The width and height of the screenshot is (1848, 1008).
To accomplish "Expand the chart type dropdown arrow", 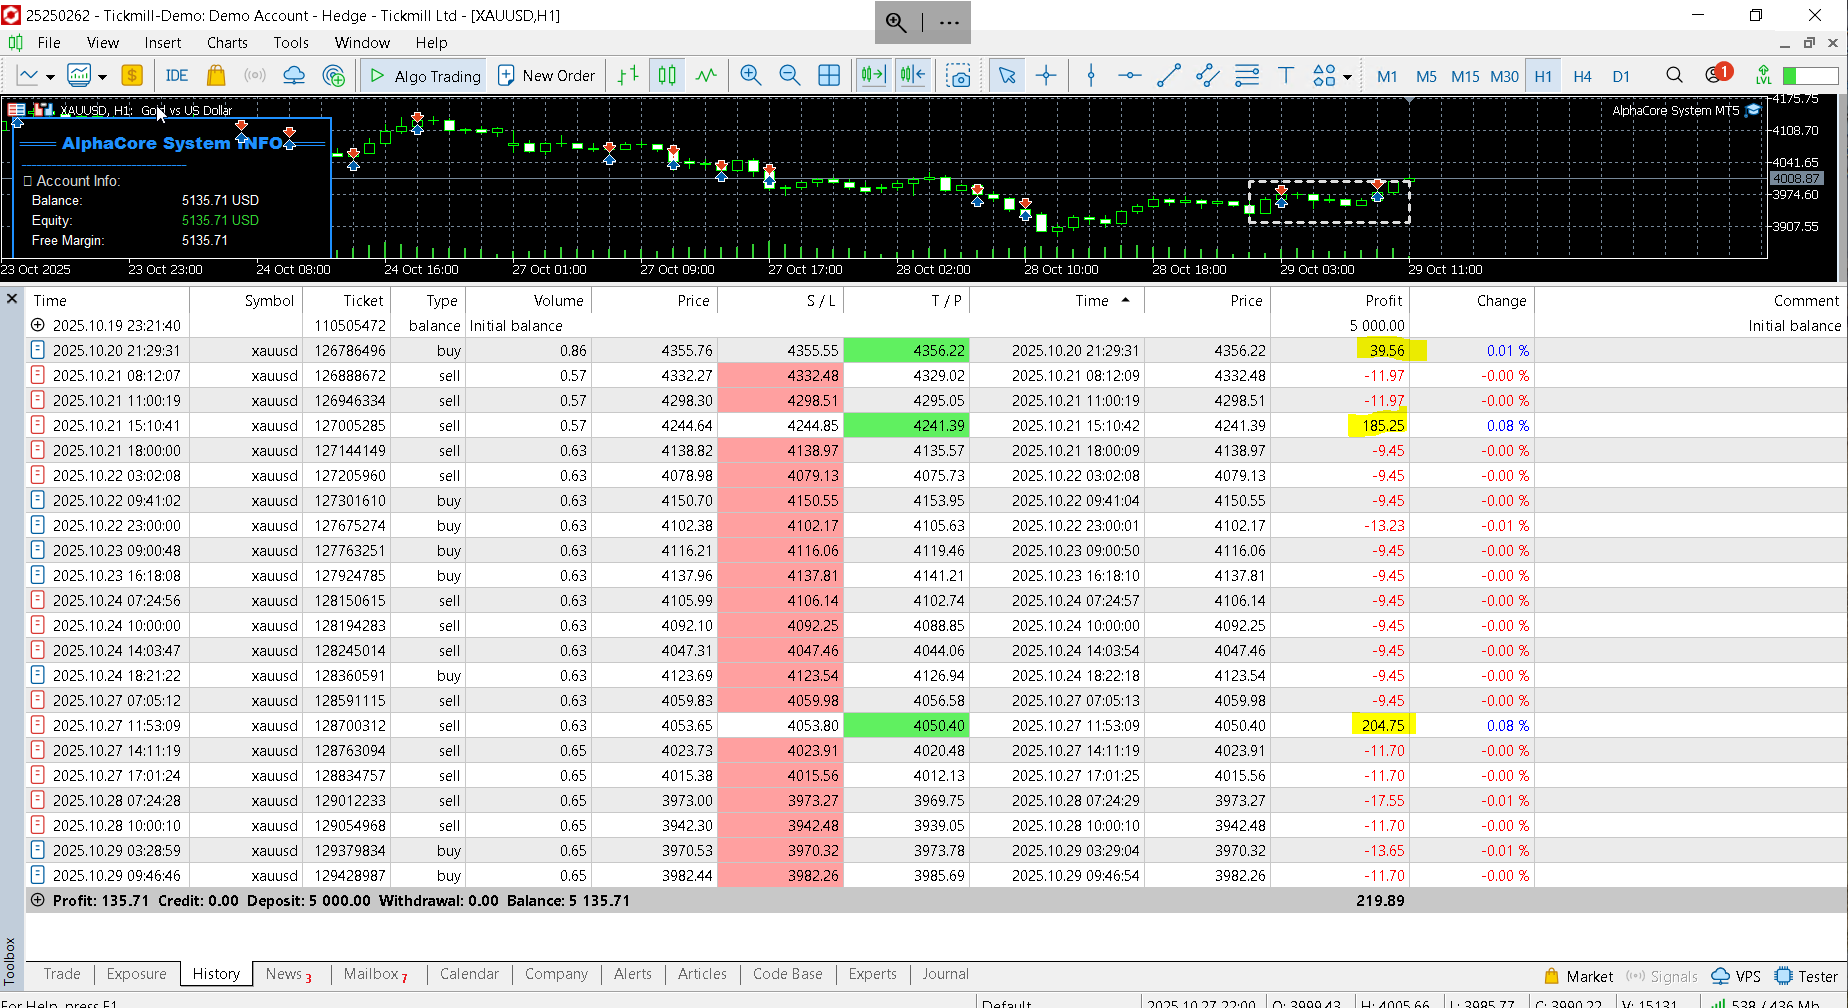I will 50,77.
